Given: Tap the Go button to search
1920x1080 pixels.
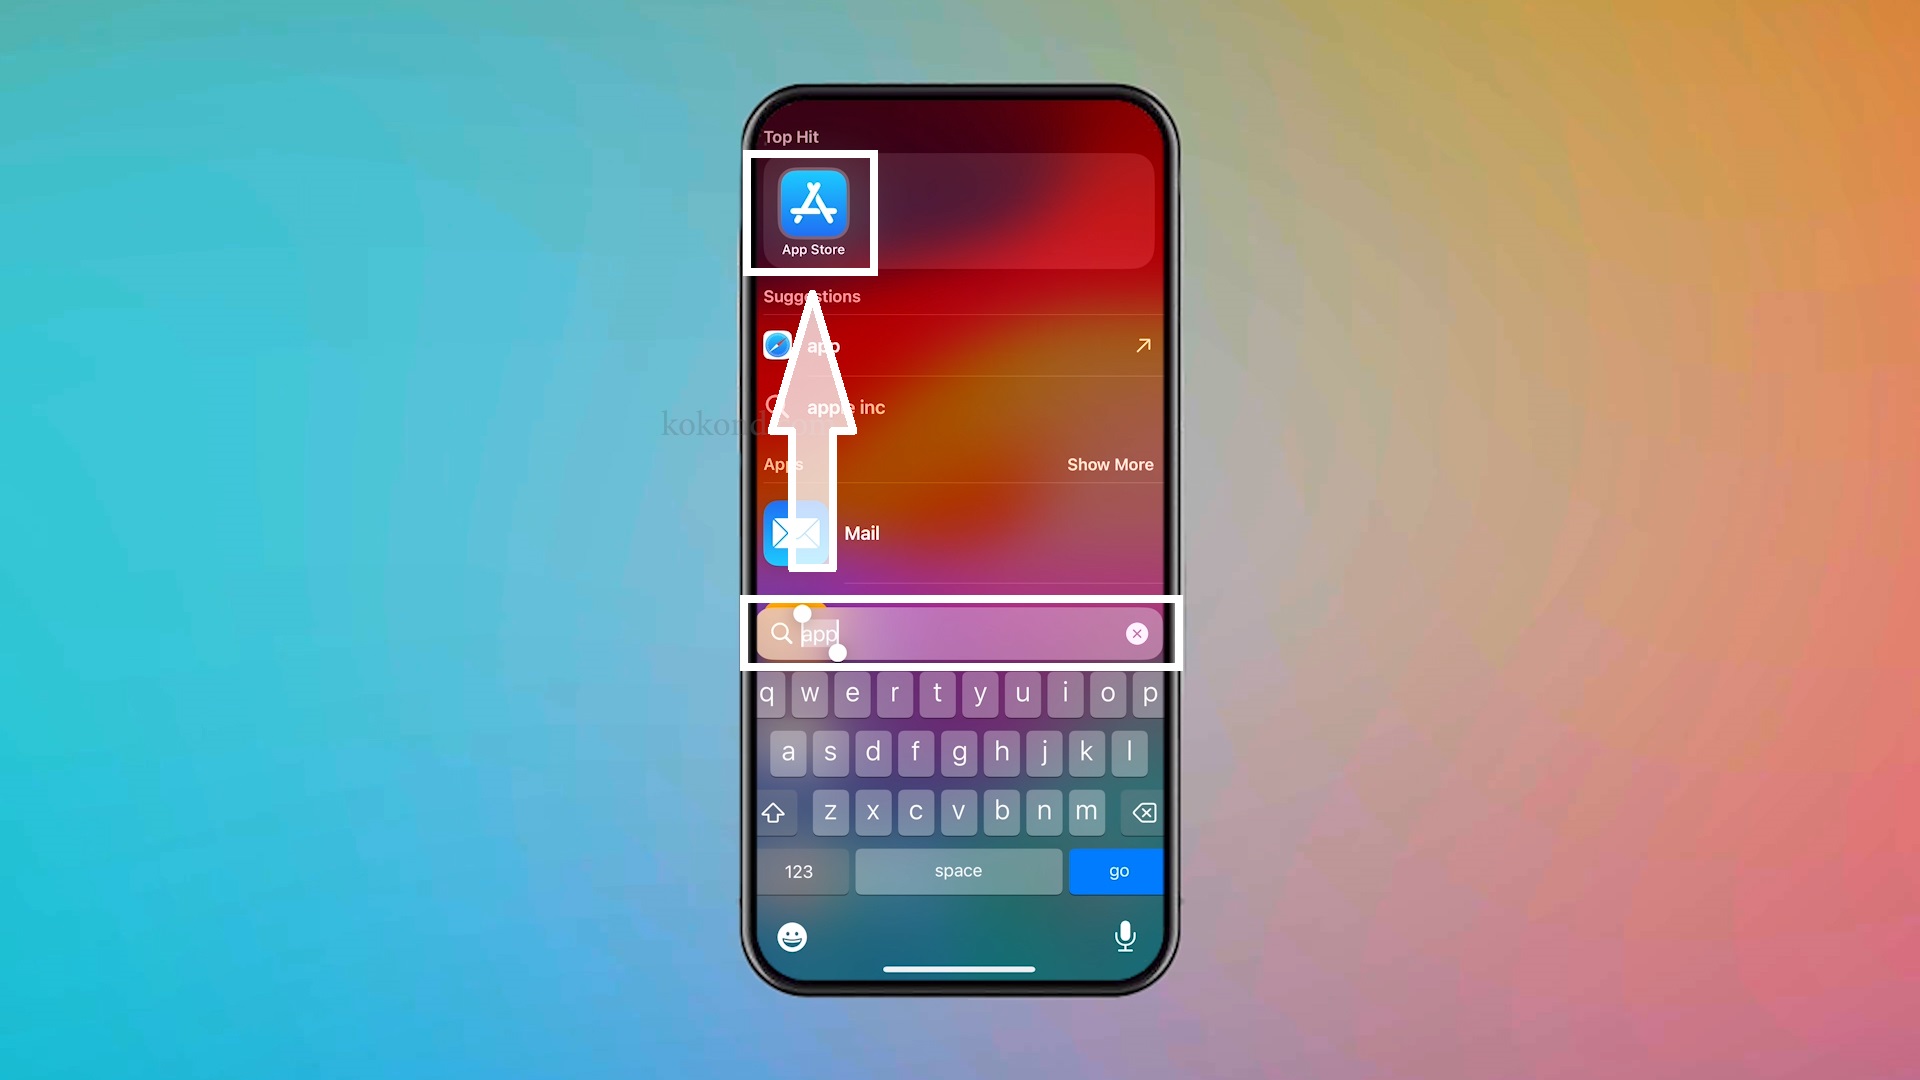Looking at the screenshot, I should coord(1118,870).
